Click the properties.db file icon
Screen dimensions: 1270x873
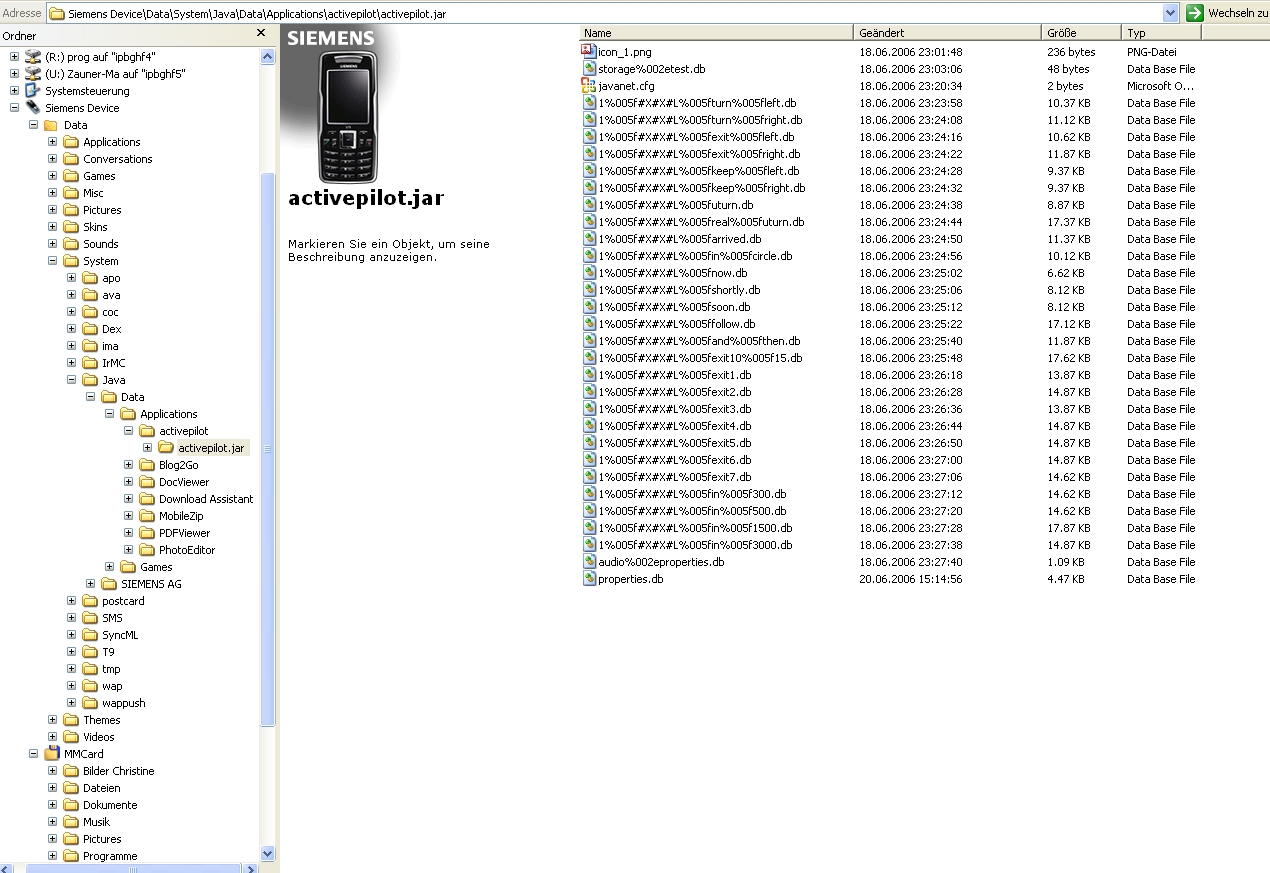click(589, 579)
